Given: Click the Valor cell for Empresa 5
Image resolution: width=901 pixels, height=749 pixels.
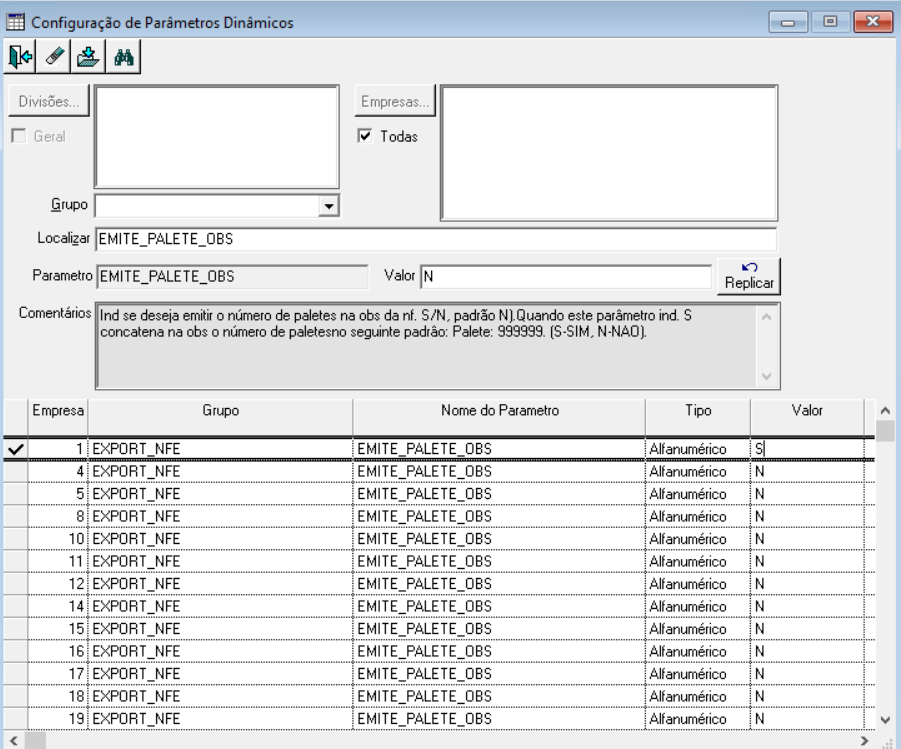Looking at the screenshot, I should tap(807, 494).
